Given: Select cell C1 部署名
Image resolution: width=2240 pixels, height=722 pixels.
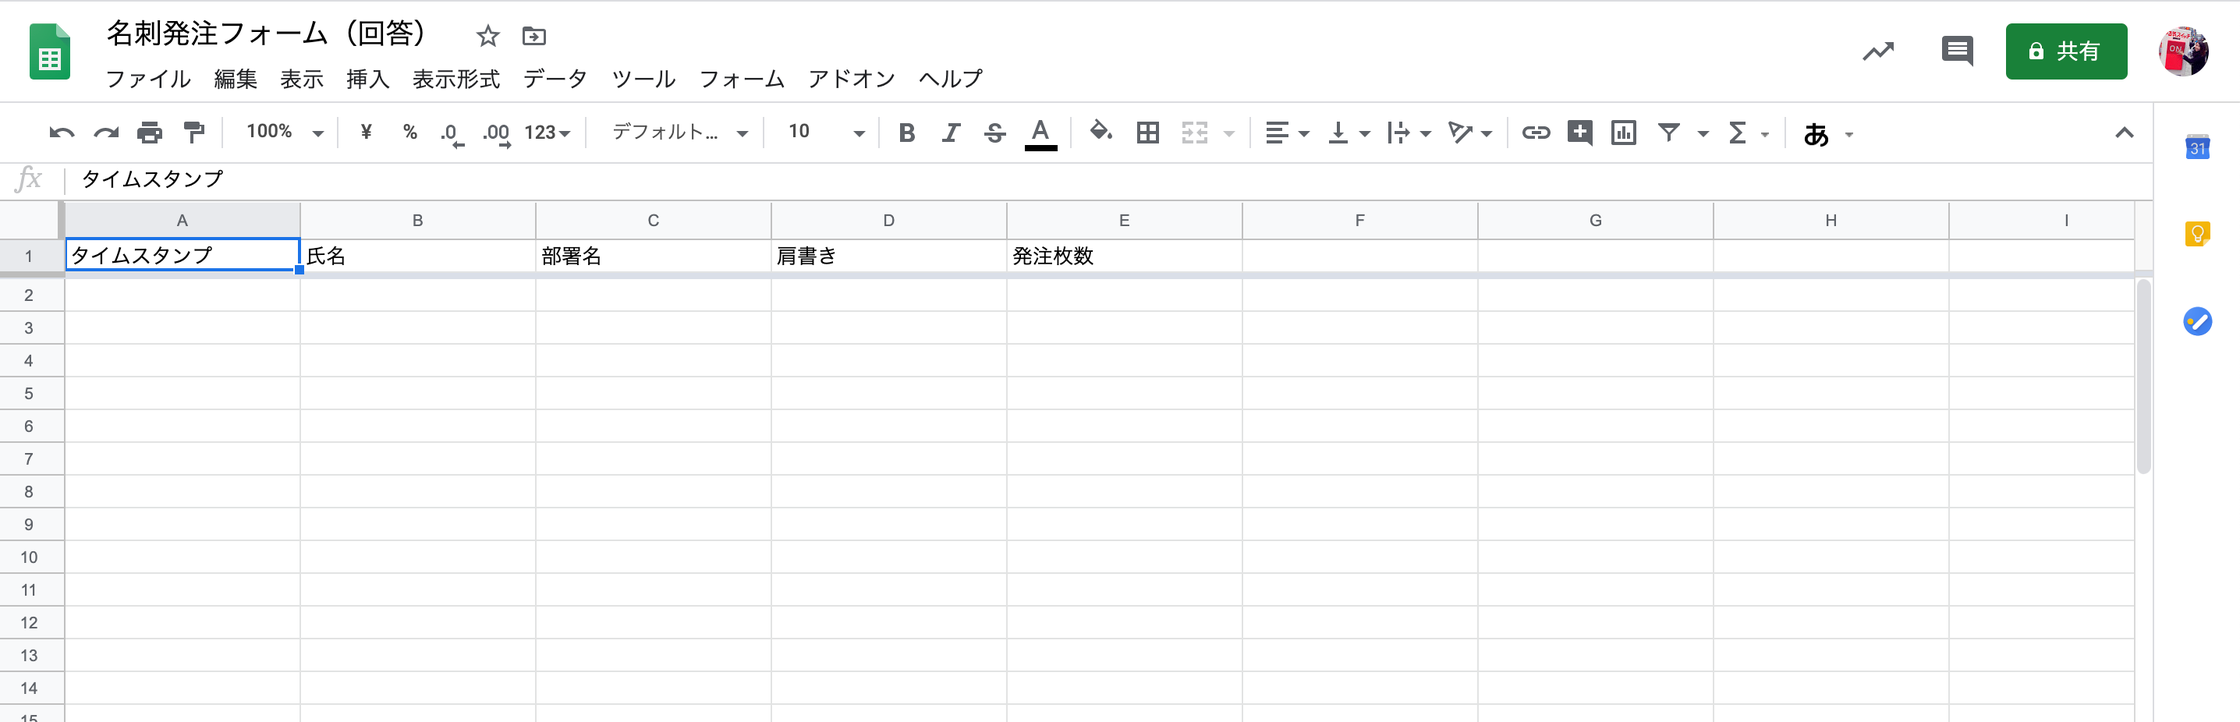Looking at the screenshot, I should coord(653,255).
